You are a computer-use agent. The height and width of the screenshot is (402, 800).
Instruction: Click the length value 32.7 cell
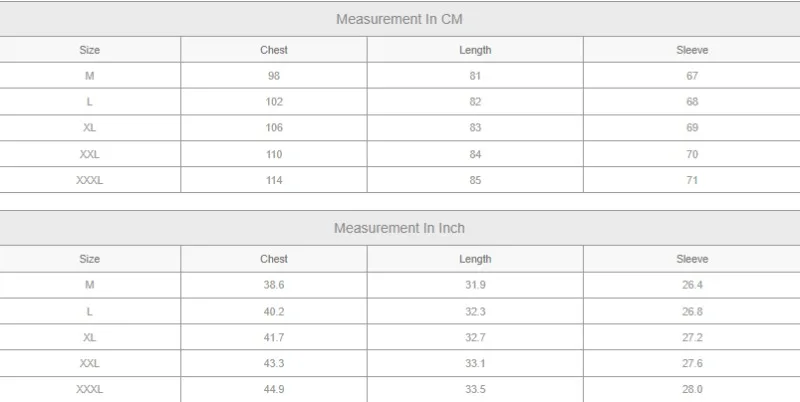[475, 337]
